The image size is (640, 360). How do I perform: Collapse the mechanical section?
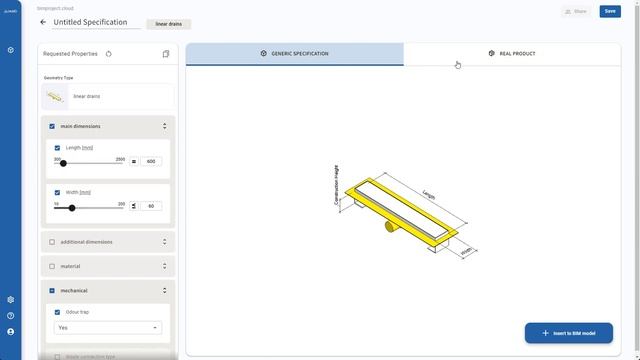(x=164, y=291)
